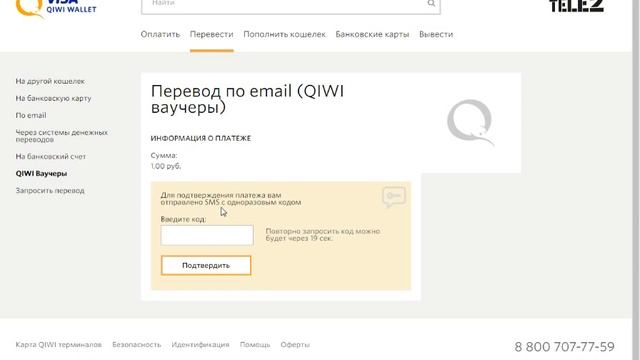
Task: Select По email in sidebar
Action: tap(31, 116)
